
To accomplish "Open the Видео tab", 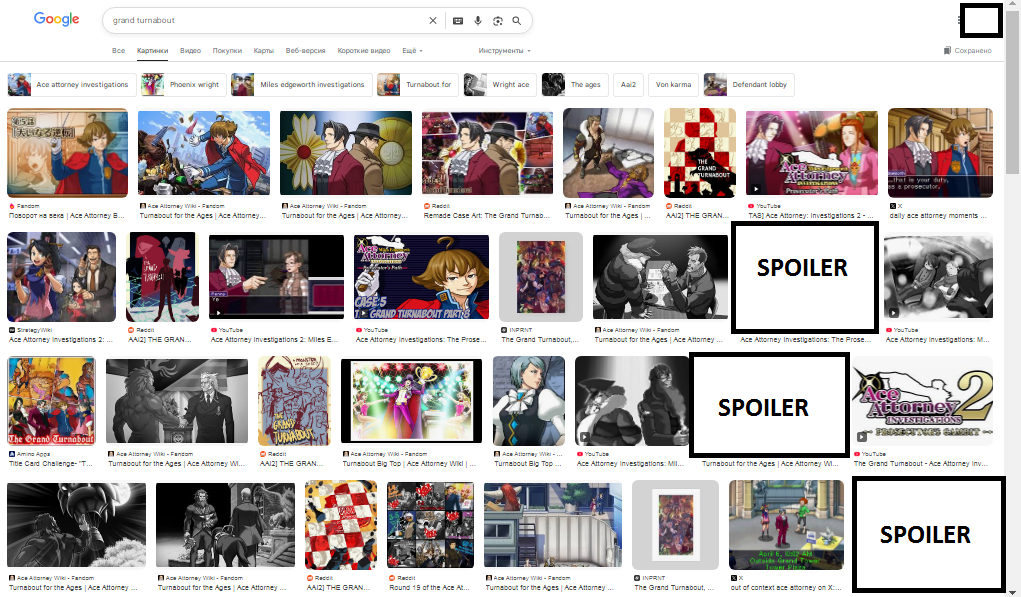I will [190, 51].
